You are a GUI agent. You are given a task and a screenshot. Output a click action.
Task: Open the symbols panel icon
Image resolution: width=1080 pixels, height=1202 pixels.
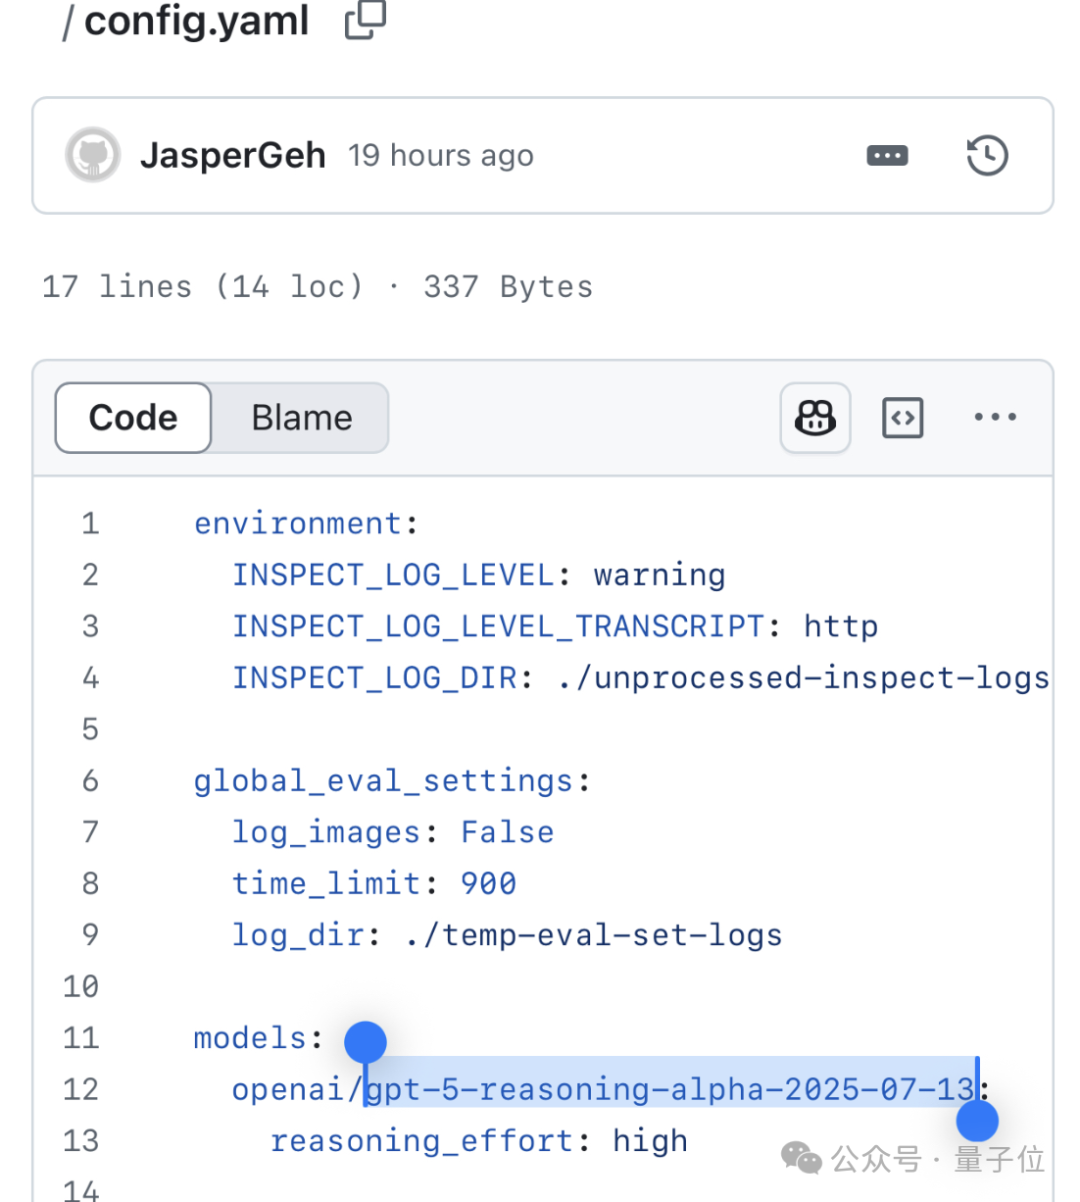(x=902, y=418)
